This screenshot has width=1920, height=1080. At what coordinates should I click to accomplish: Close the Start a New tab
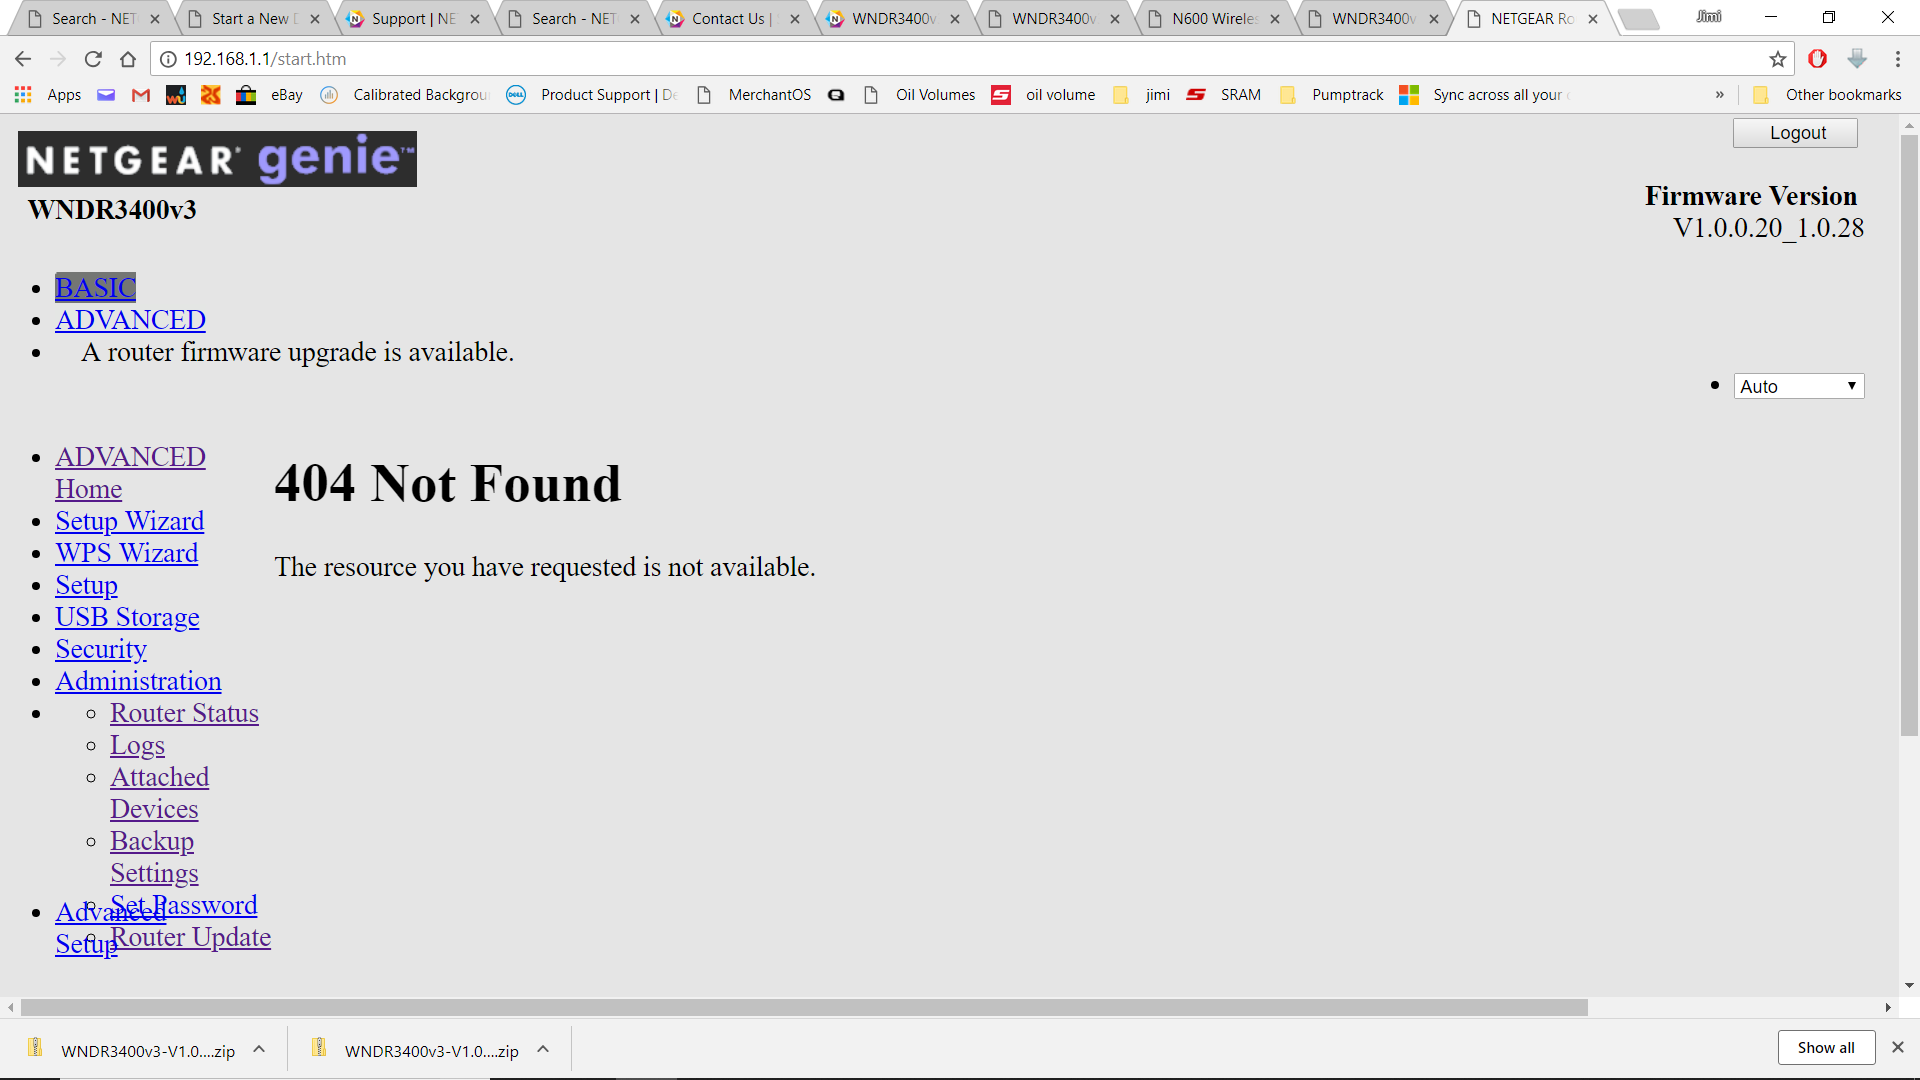pos(315,19)
